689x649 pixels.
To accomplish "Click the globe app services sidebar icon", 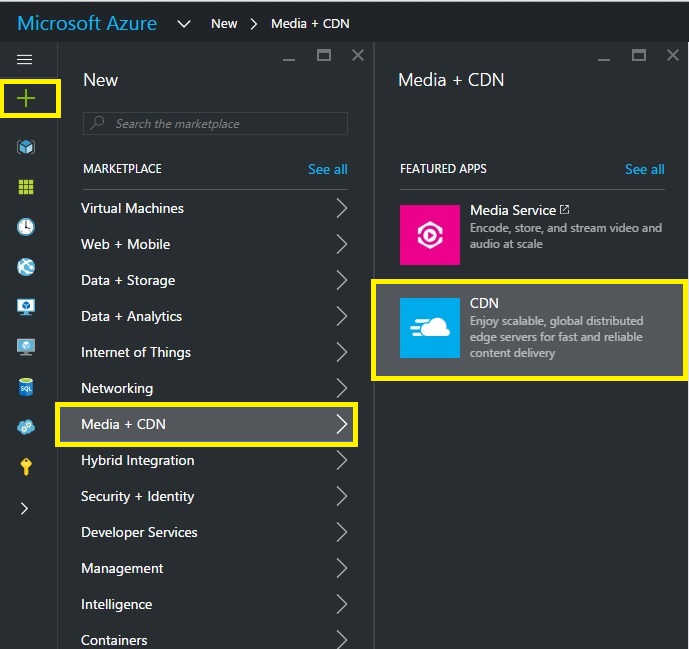I will tap(26, 267).
